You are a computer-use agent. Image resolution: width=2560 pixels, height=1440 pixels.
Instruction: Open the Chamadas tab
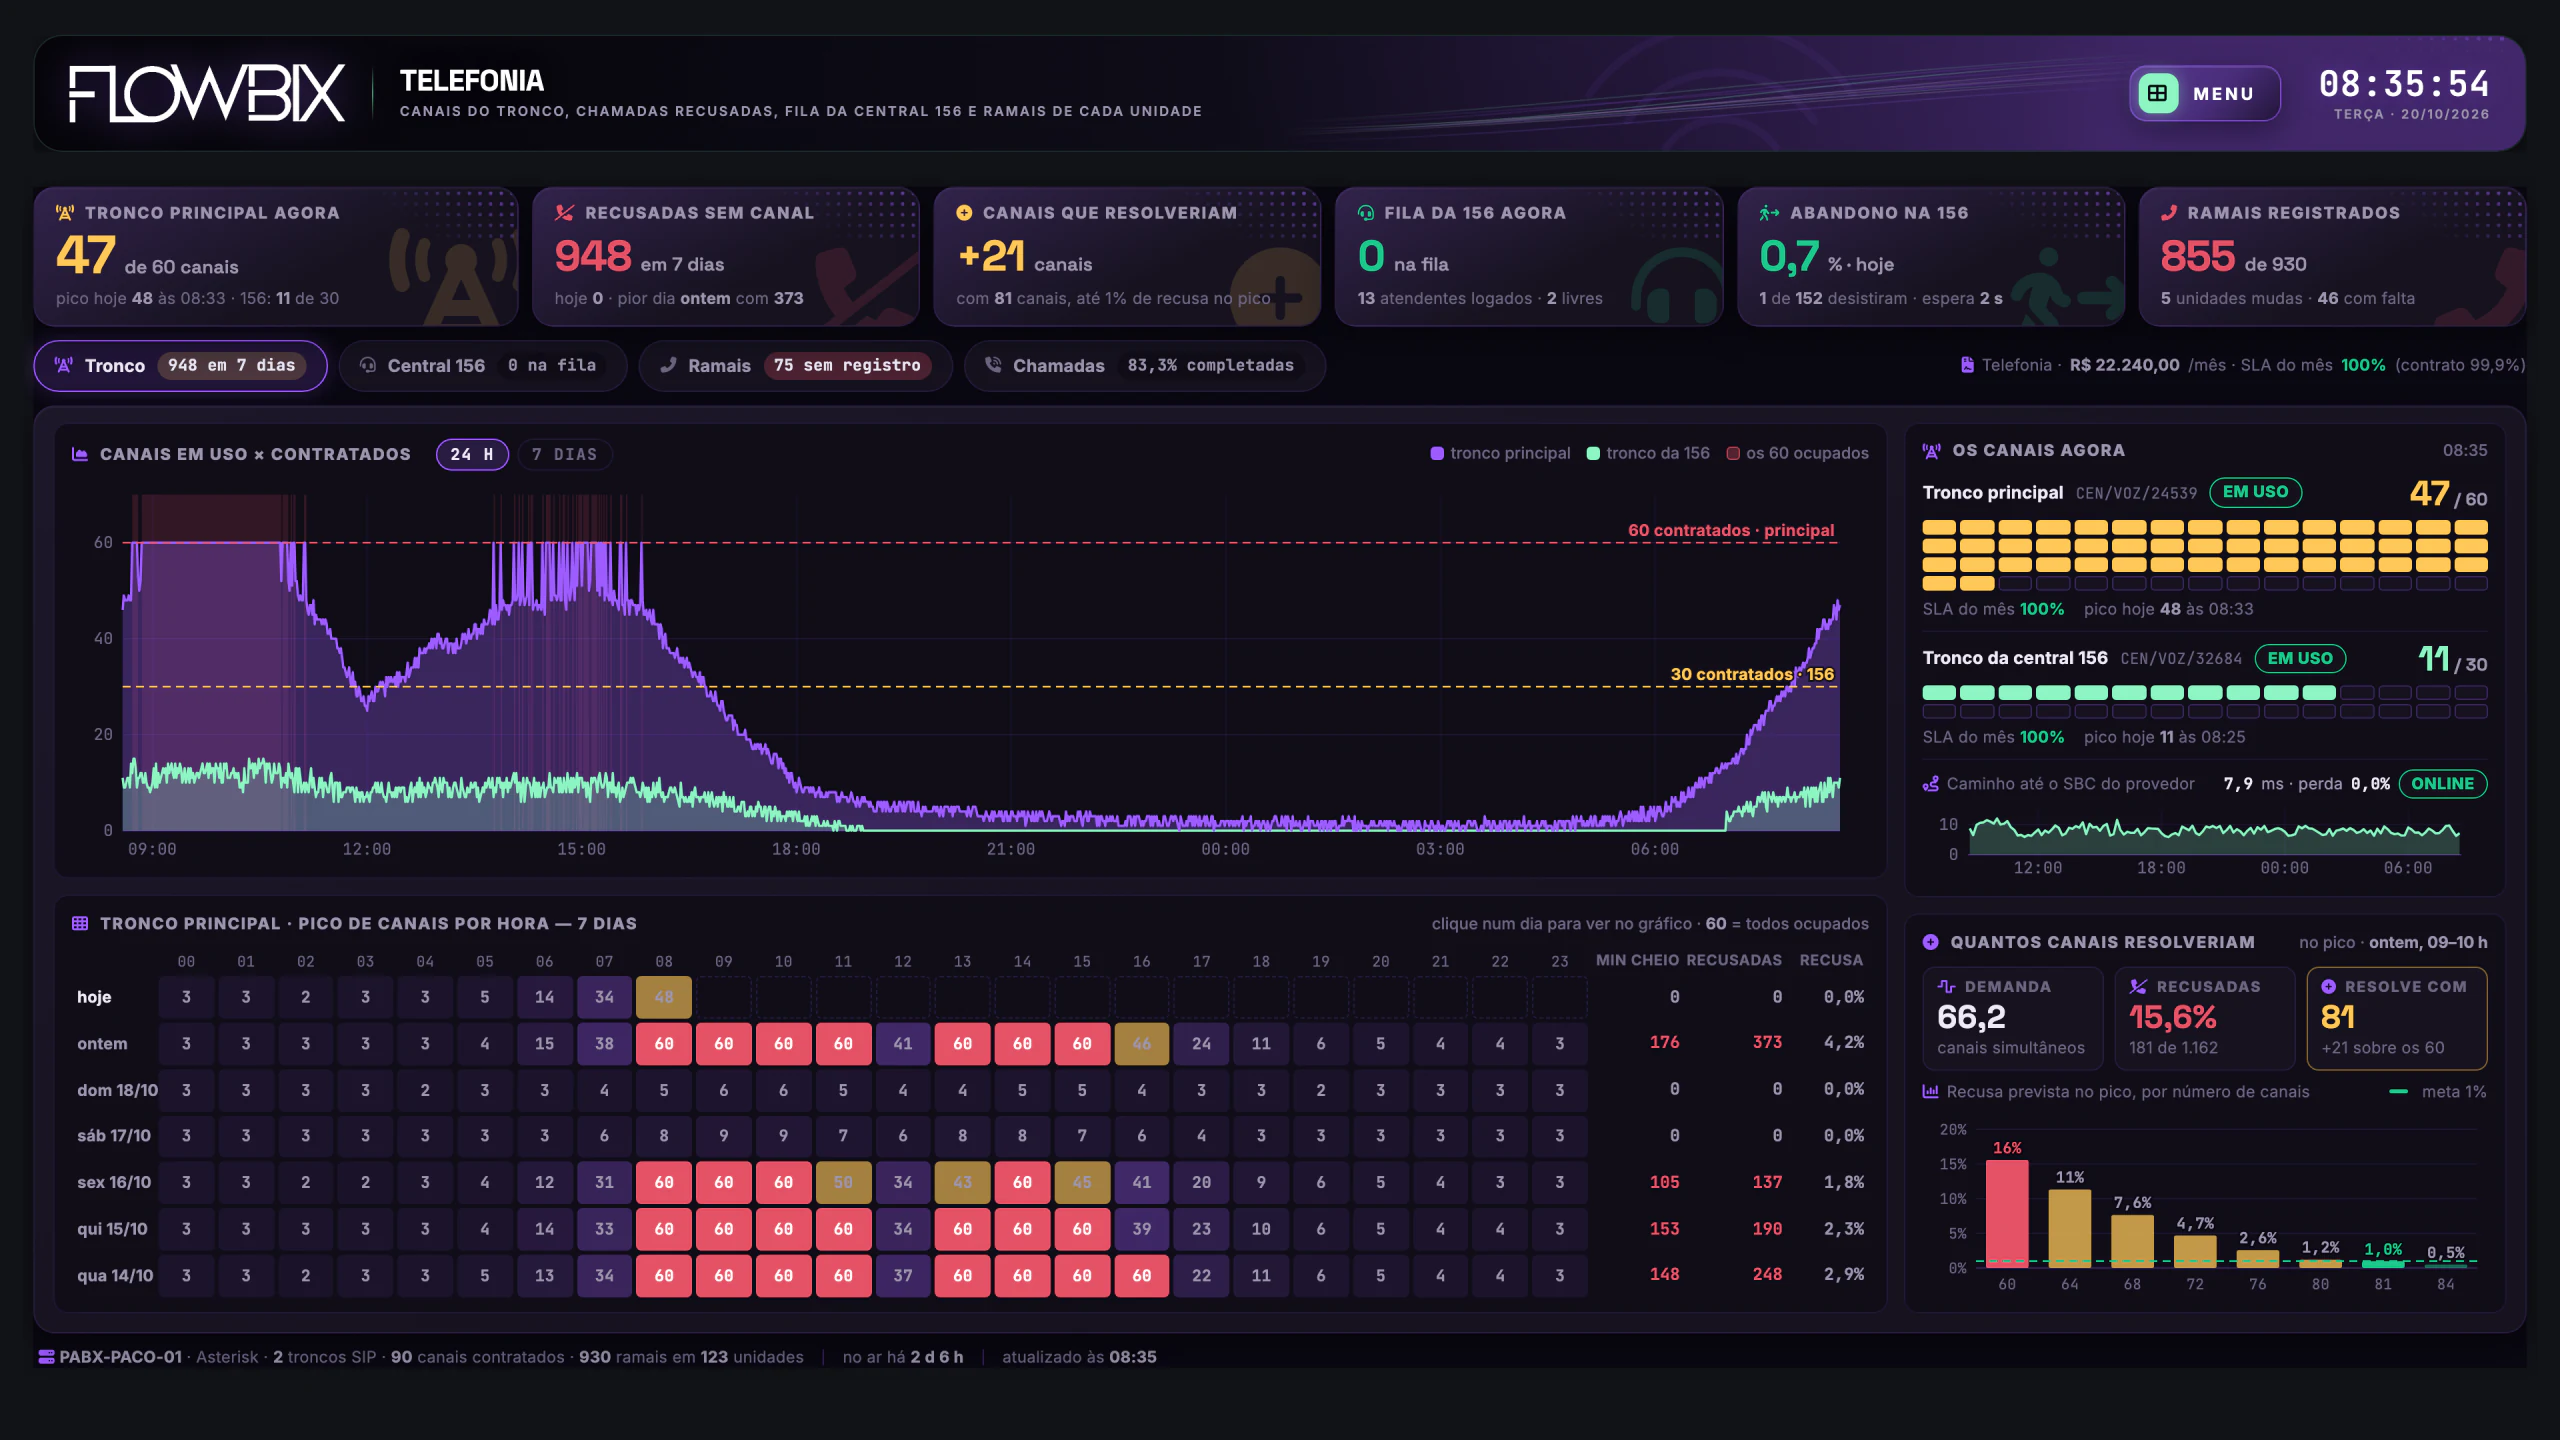[x=1145, y=366]
